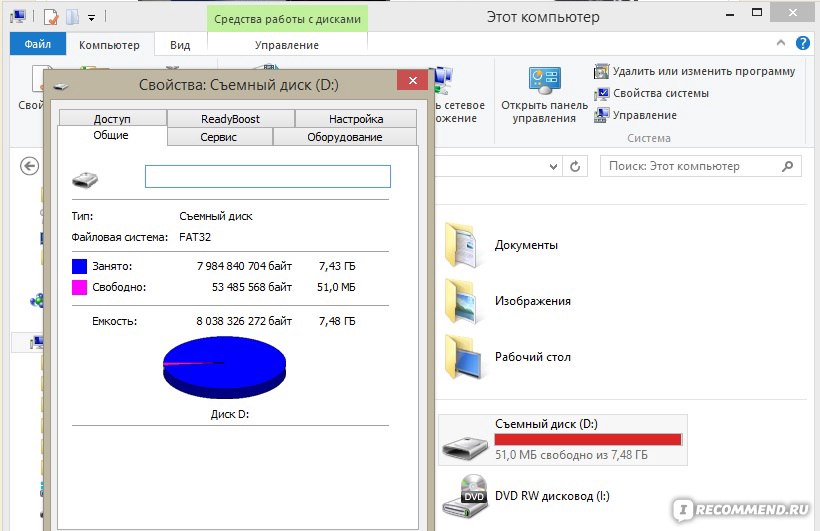Click the removable drive icon in dialog
The width and height of the screenshot is (820, 531).
(x=85, y=180)
